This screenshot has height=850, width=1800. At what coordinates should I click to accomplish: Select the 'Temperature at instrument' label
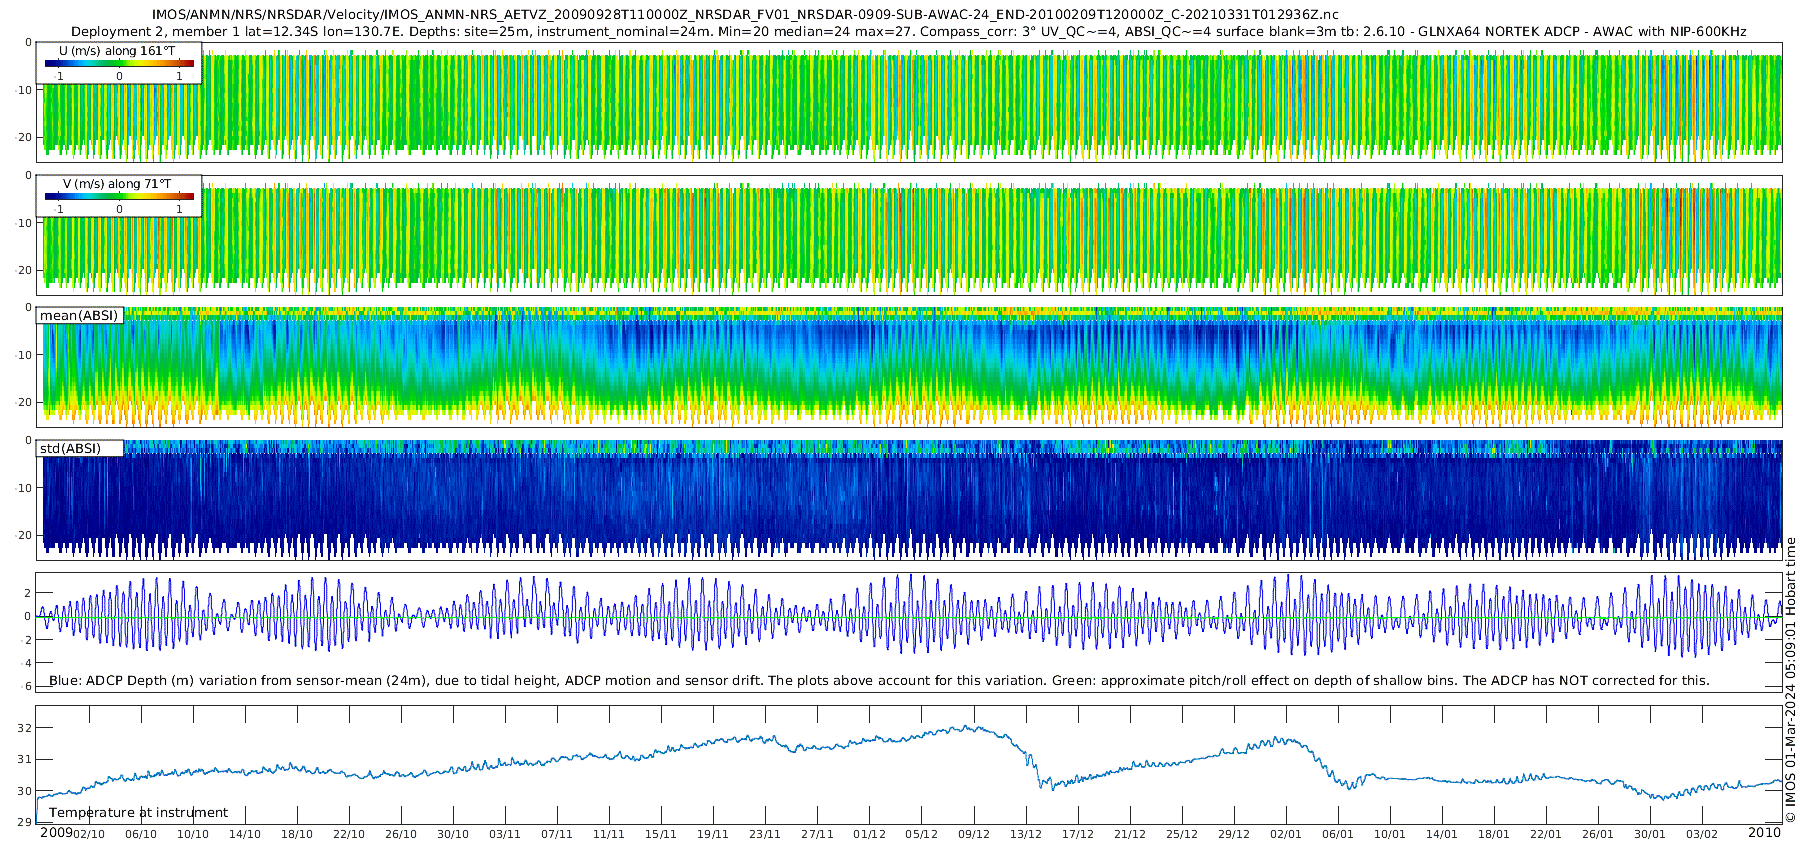[138, 813]
